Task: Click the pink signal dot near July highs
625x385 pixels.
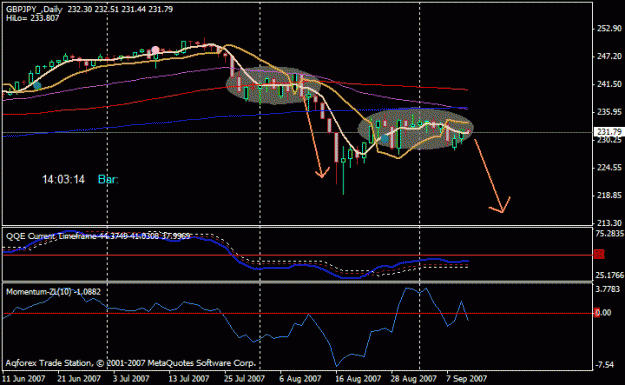Action: (x=155, y=50)
